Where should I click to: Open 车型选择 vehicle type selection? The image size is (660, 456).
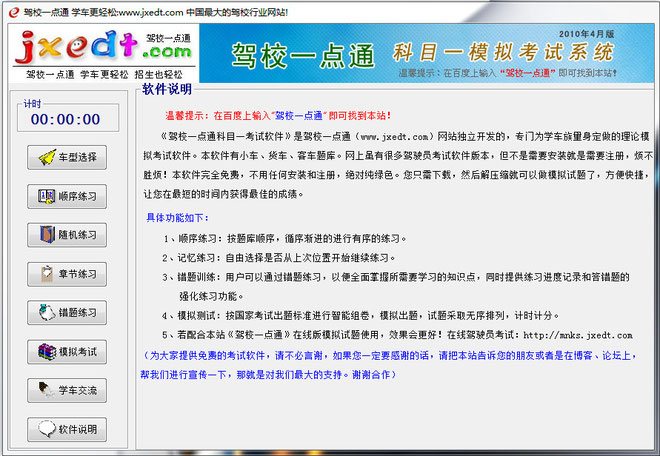[x=67, y=157]
